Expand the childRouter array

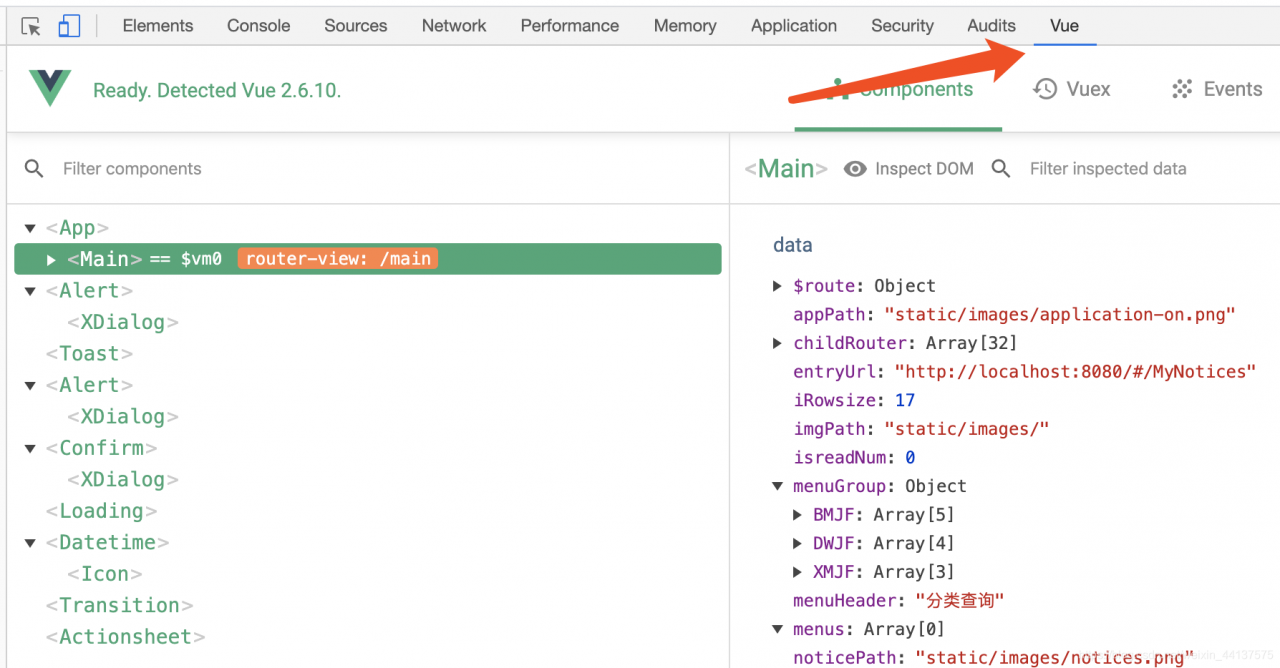[x=778, y=343]
